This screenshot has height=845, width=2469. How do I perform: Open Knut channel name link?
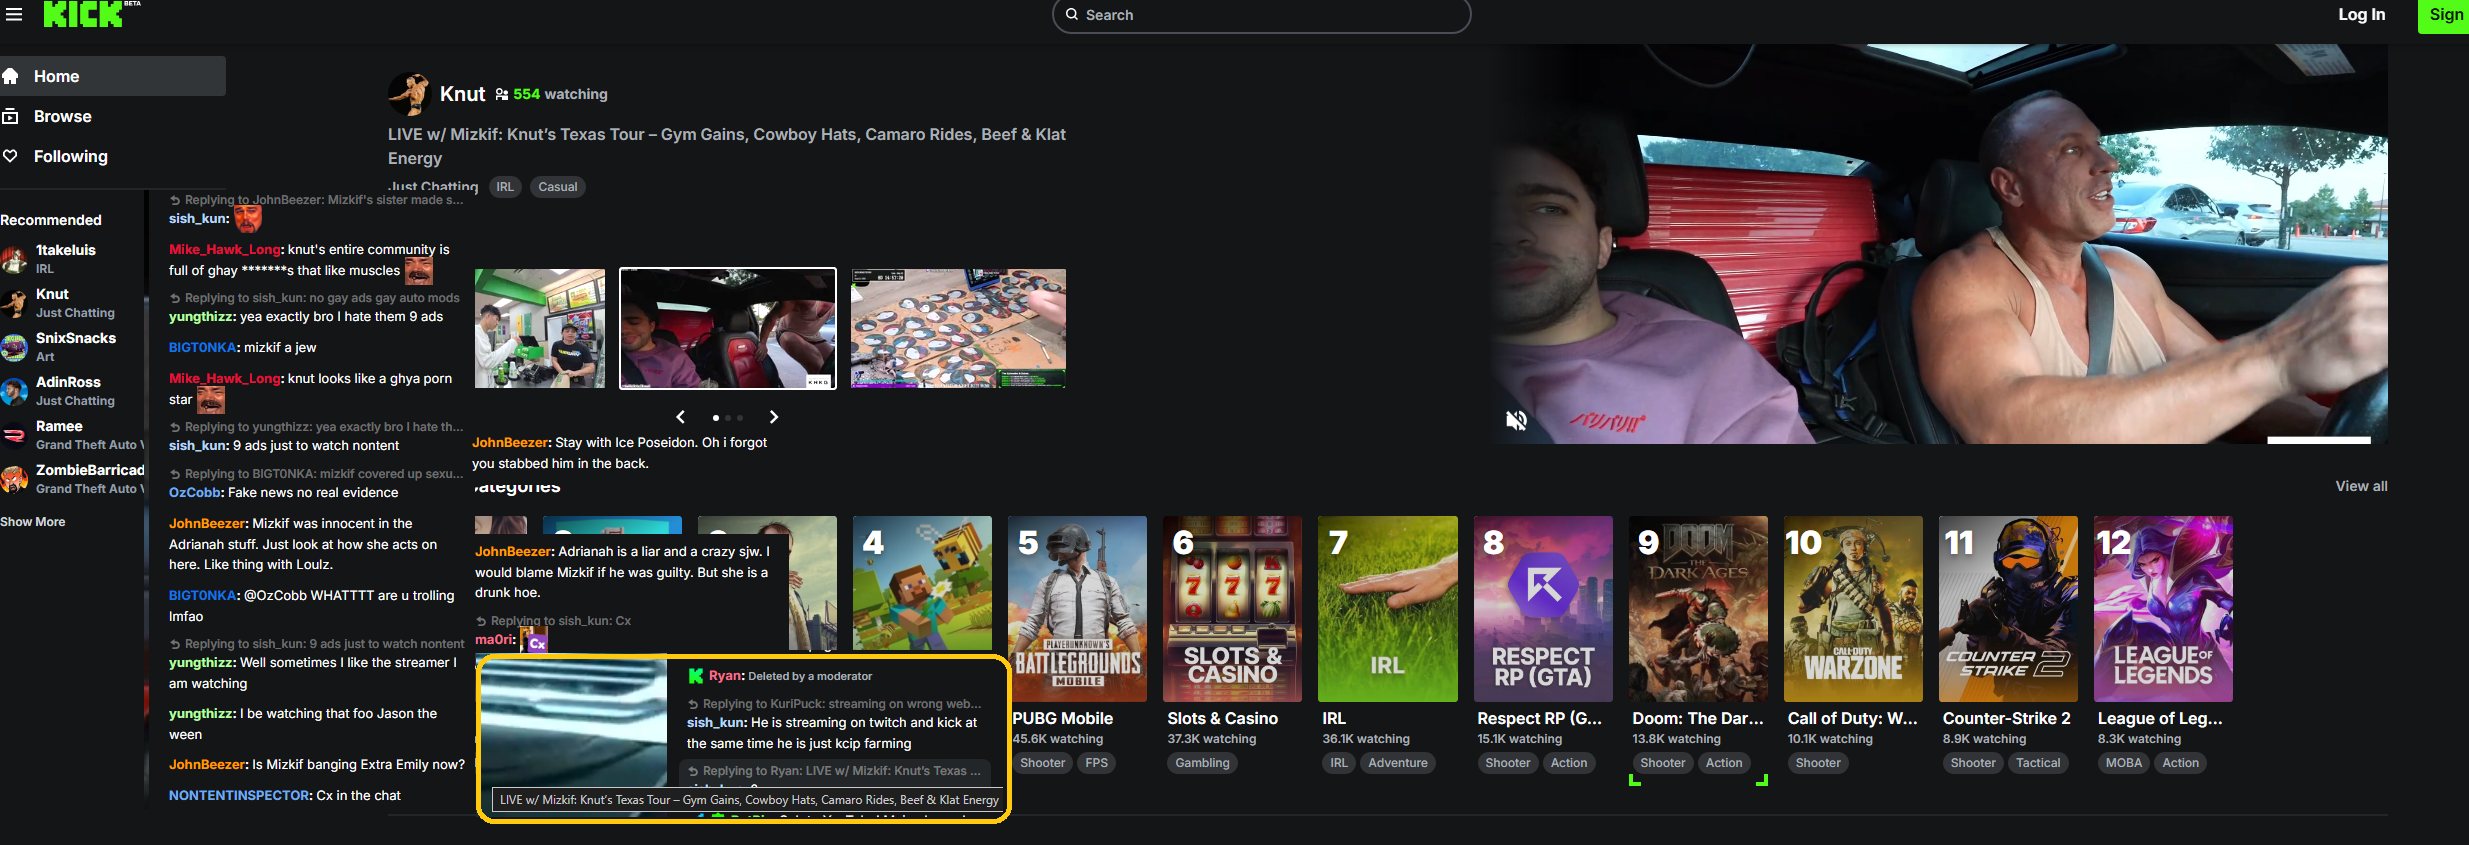[462, 94]
